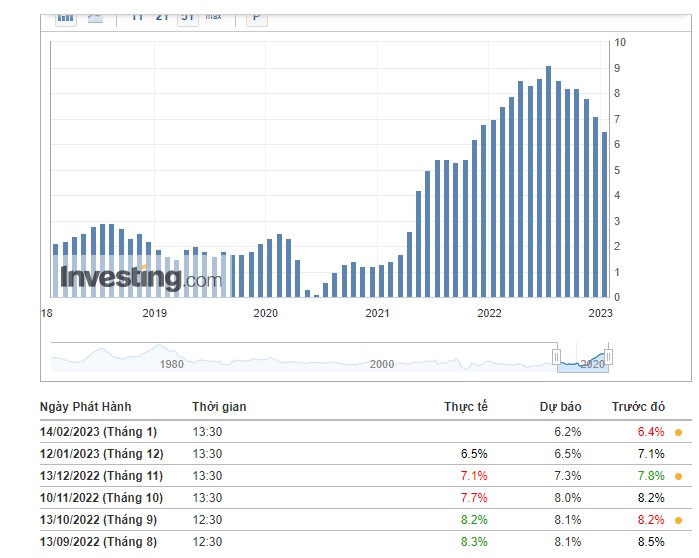The width and height of the screenshot is (699, 558).
Task: Click the green 8.3% actual value
Action: (x=474, y=542)
